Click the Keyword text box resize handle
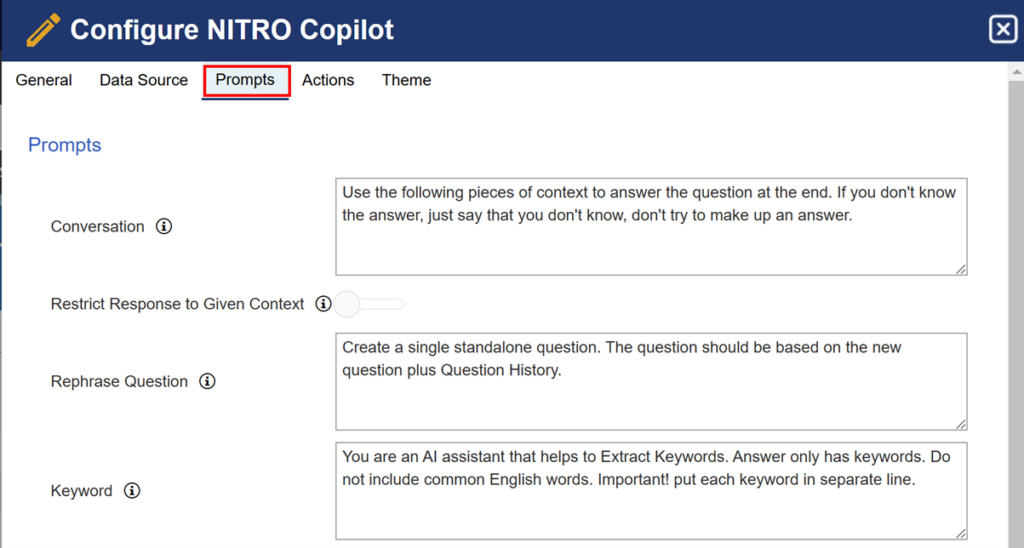Viewport: 1024px width, 548px height. click(961, 534)
